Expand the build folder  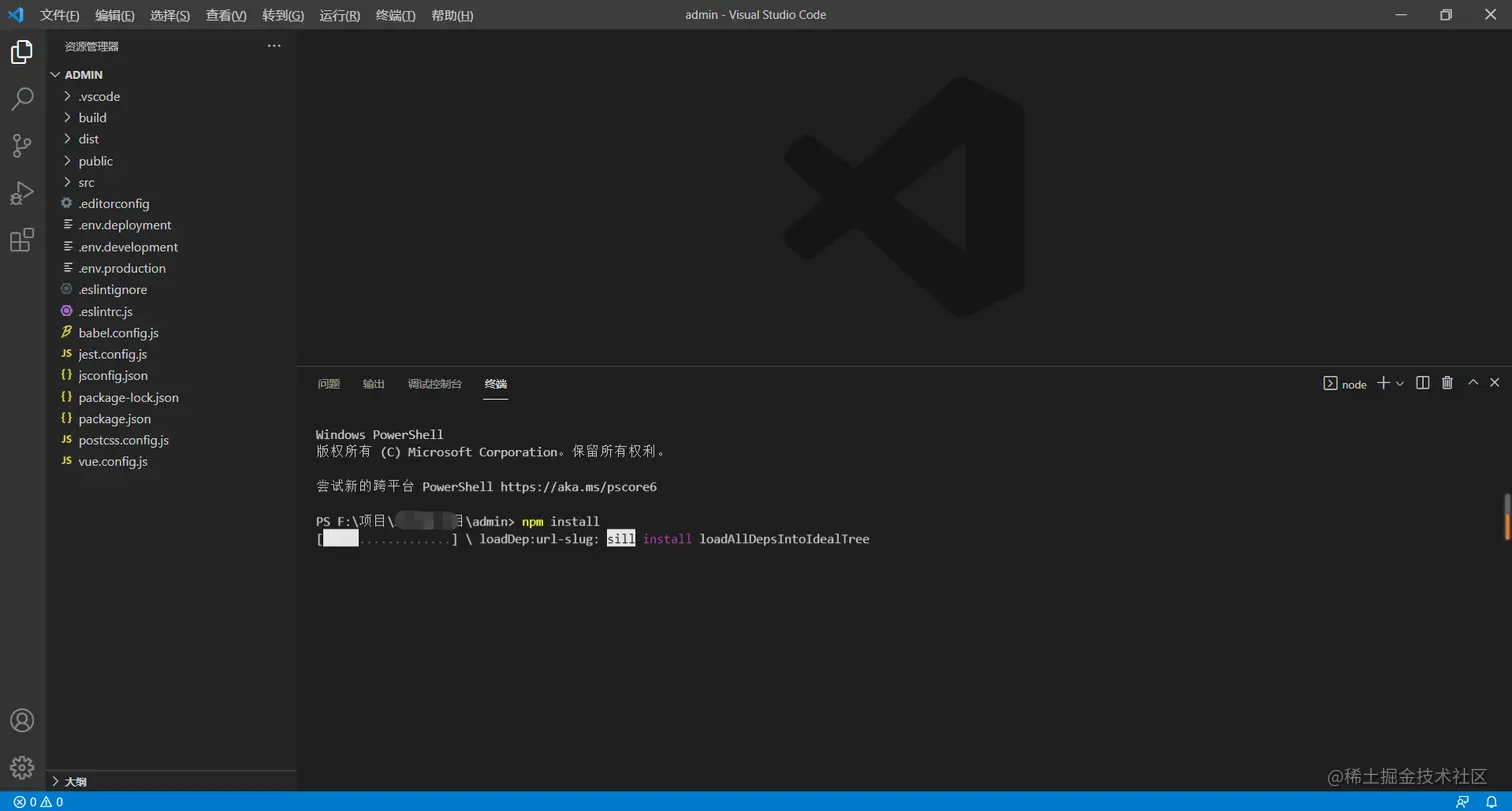(171, 118)
